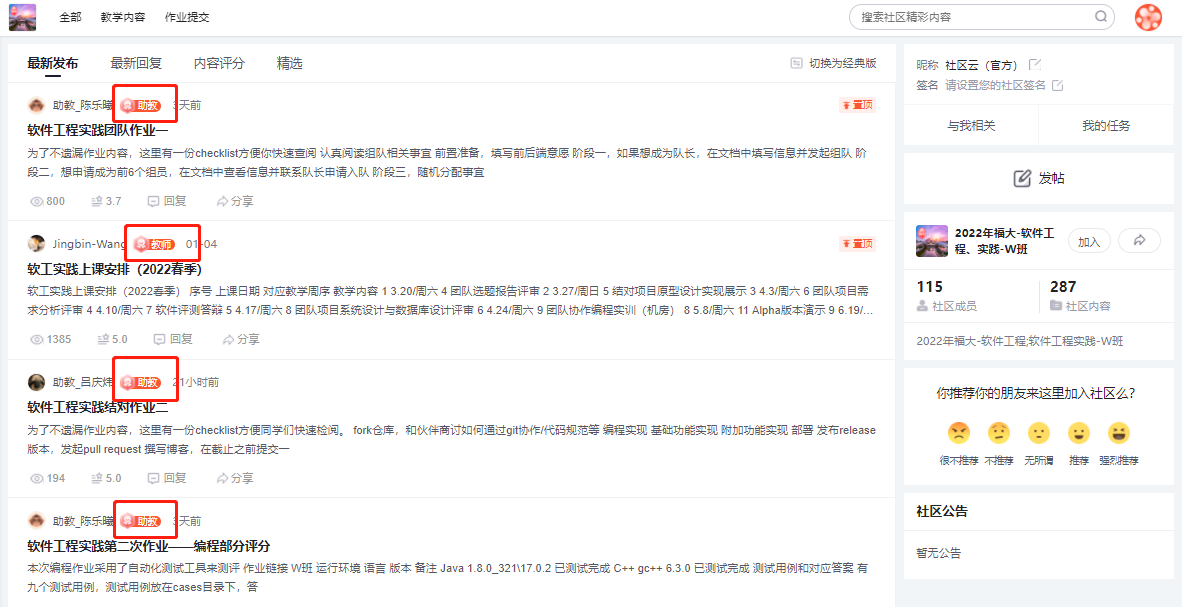Click view count 800 eye icon
Screen dimensions: 1182x607
(x=36, y=201)
